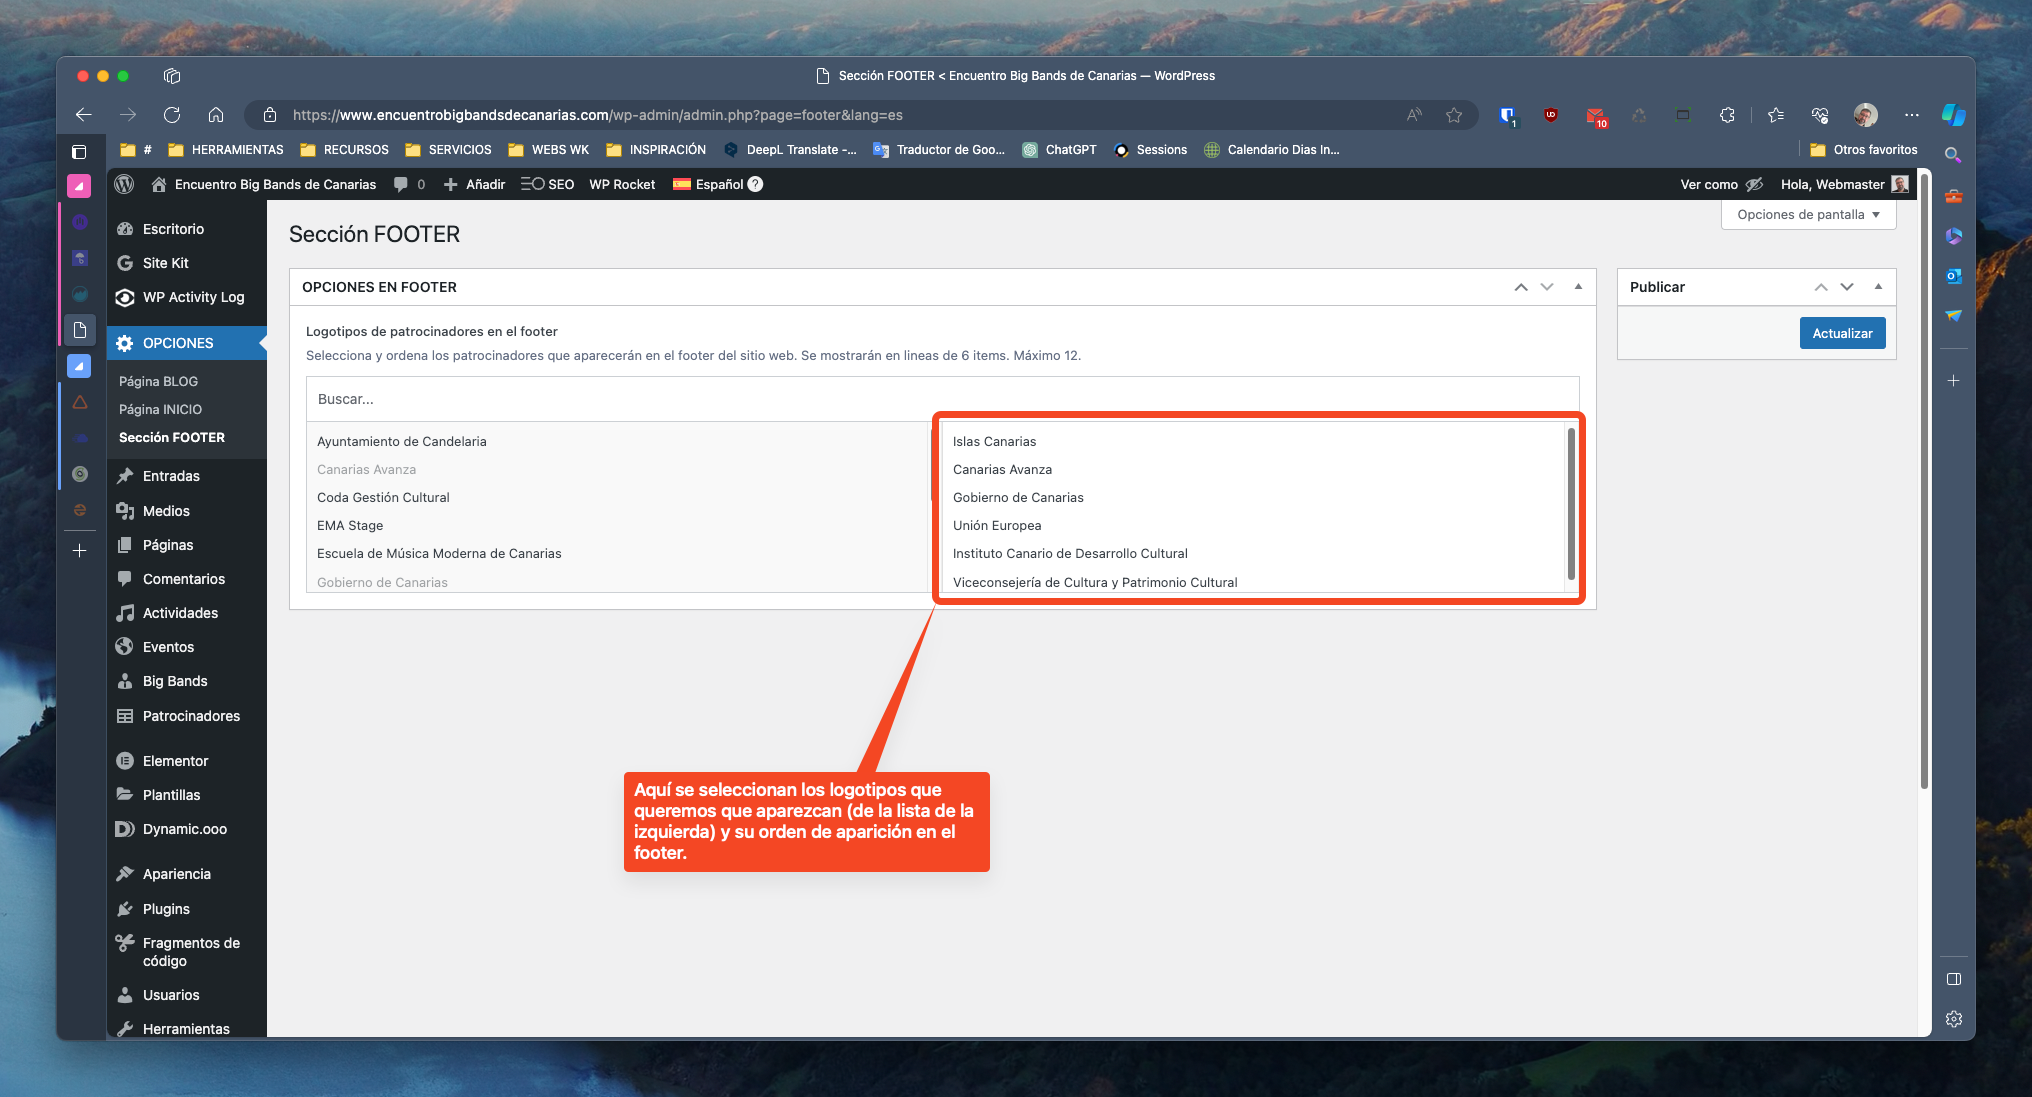The image size is (2032, 1097).
Task: Click selected sponsors list scrollbar
Action: point(1570,505)
